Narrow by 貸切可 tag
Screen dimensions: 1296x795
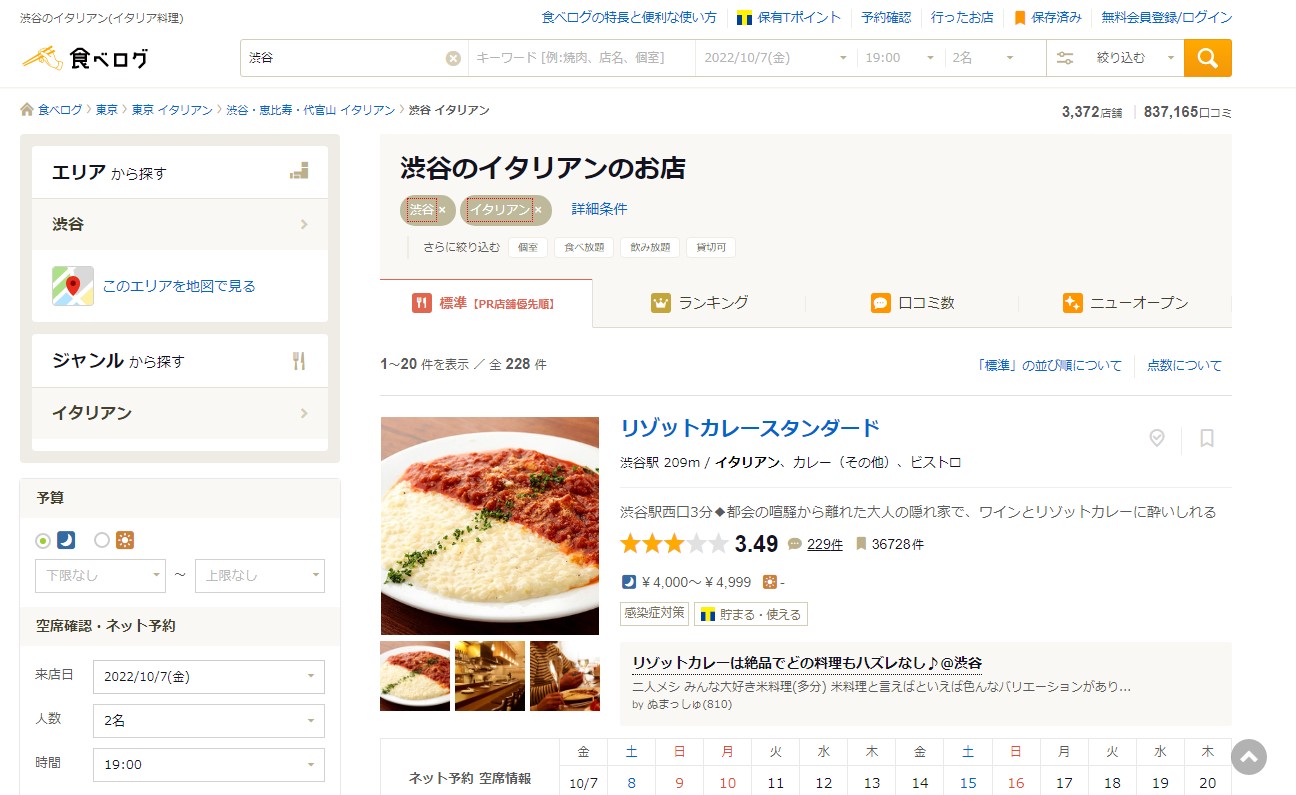tap(711, 247)
